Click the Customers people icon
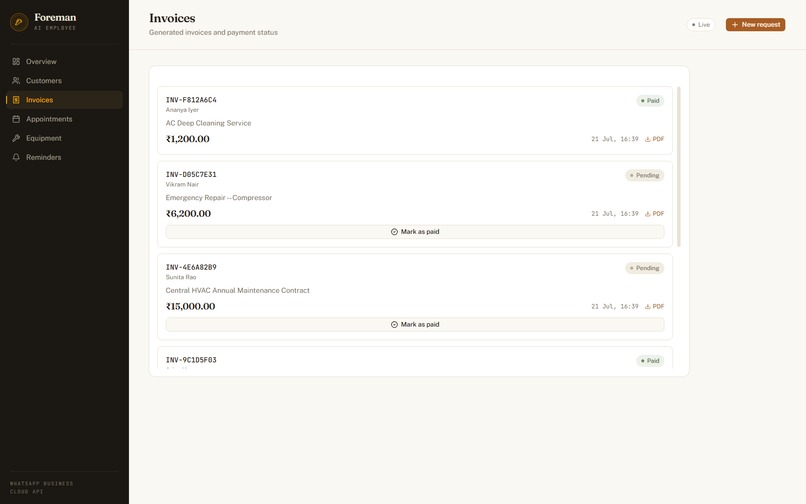 [16, 81]
